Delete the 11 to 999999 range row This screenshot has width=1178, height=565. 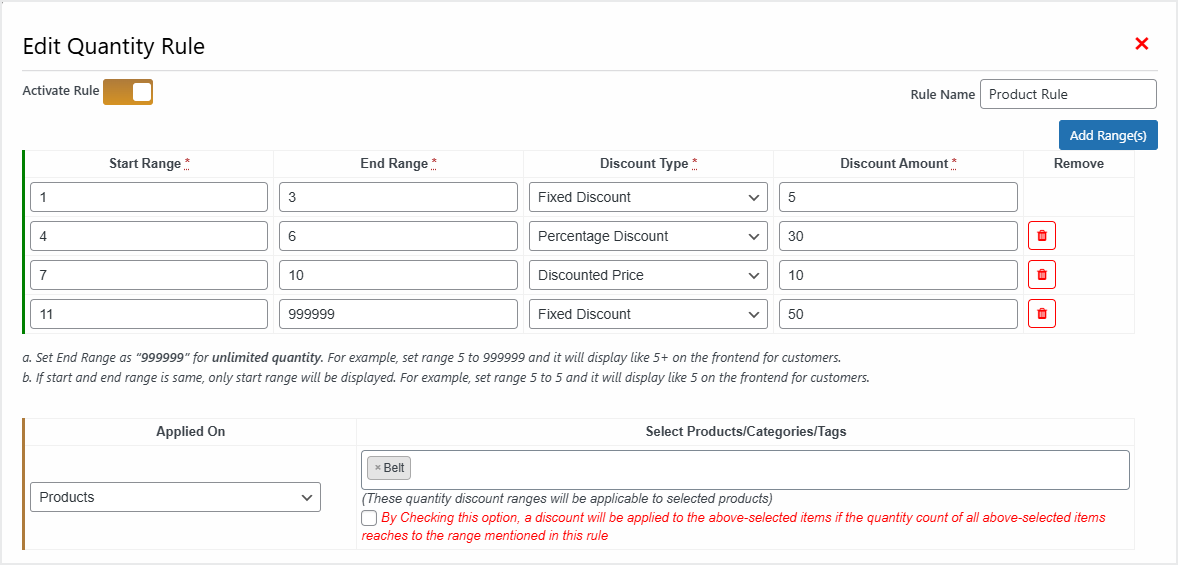1042,314
